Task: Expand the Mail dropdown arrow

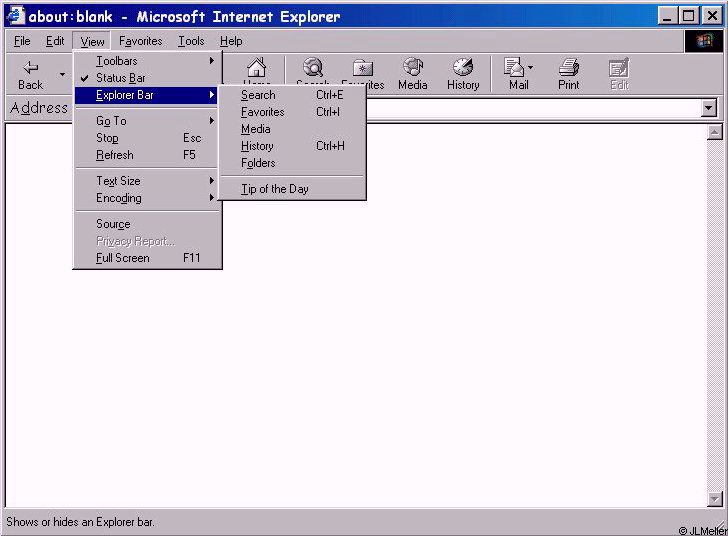Action: click(x=531, y=67)
